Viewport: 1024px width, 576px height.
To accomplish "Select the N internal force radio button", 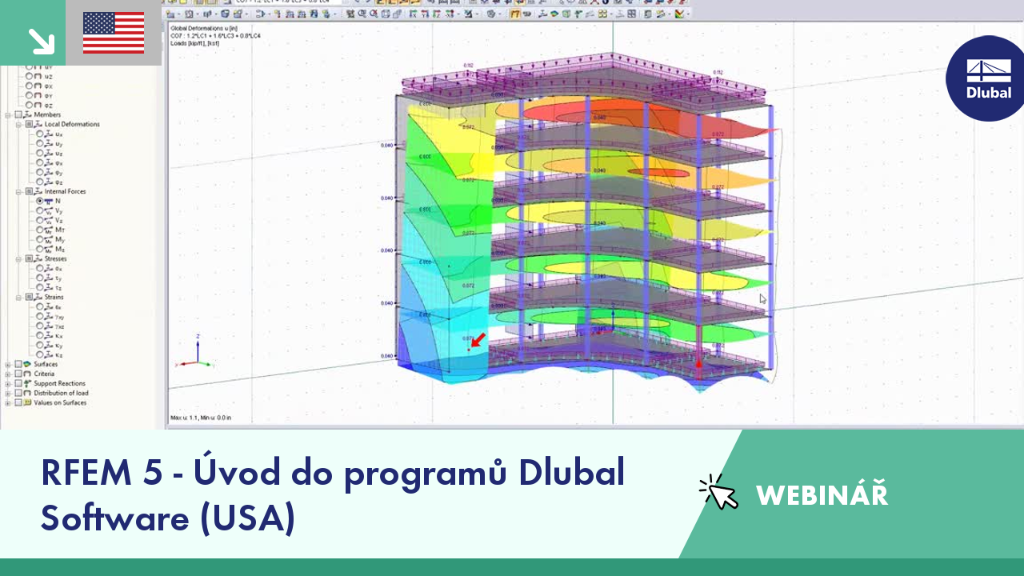I will tap(40, 201).
